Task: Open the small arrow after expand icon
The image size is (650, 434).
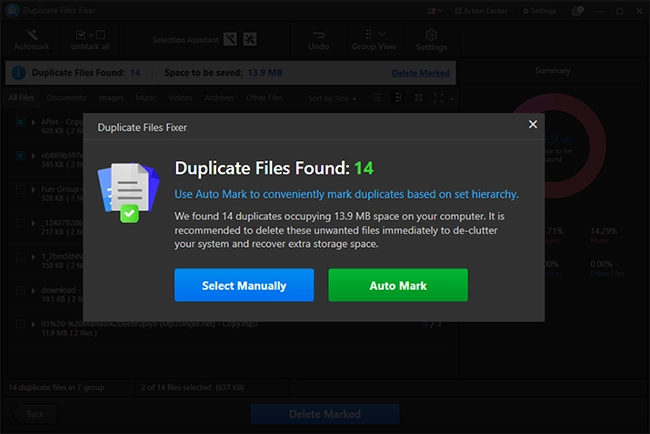Action: (x=452, y=99)
